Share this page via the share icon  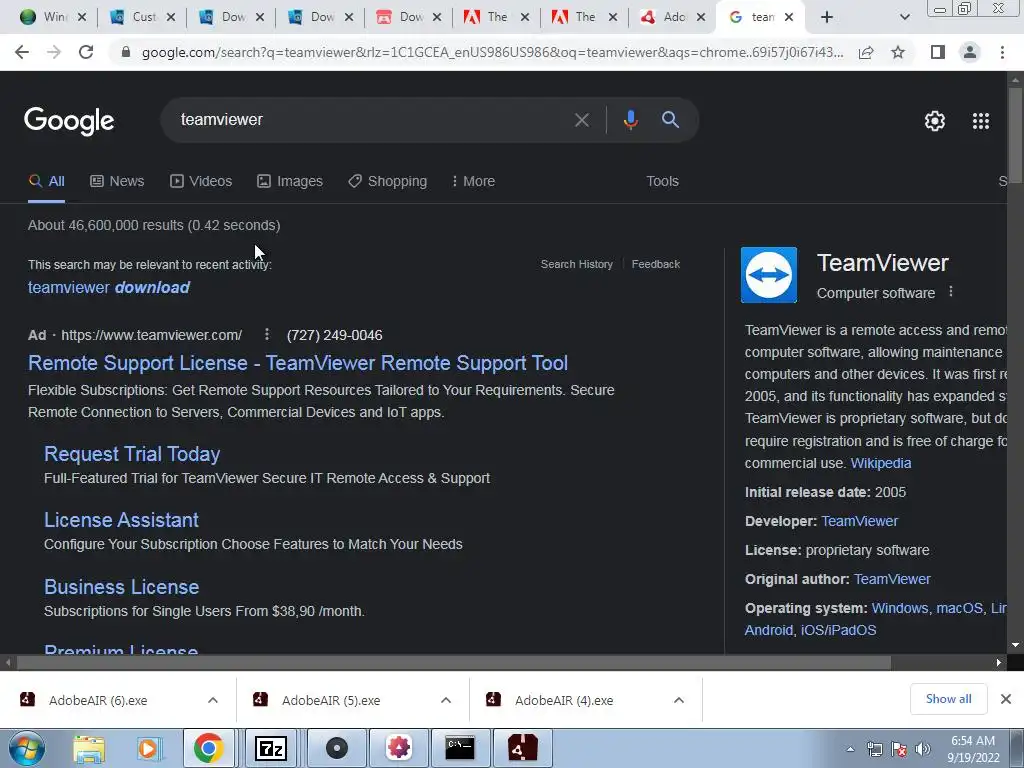(x=866, y=52)
